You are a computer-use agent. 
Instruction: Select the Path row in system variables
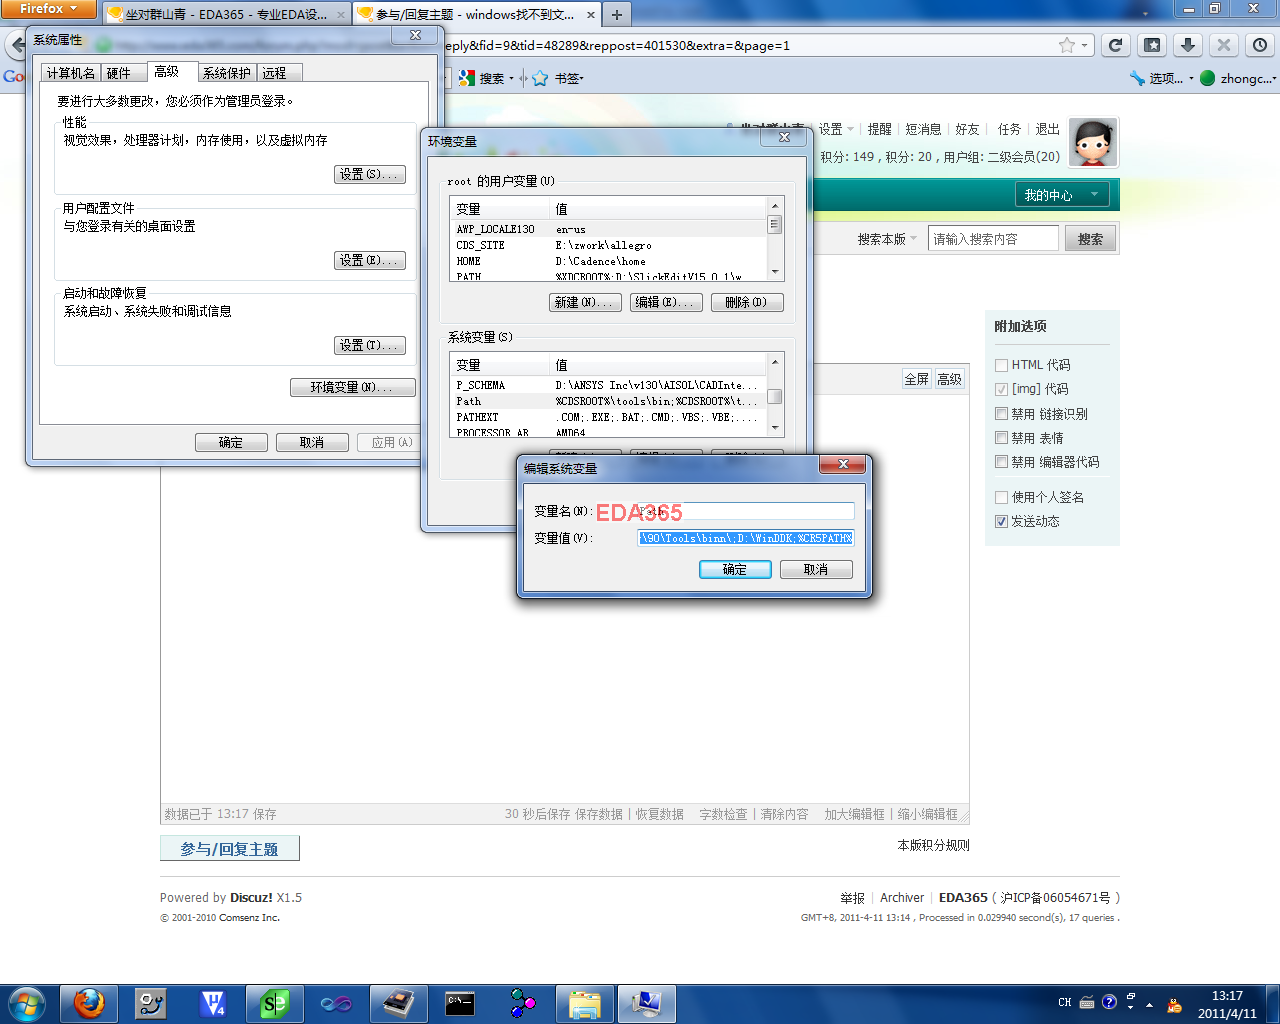click(608, 401)
